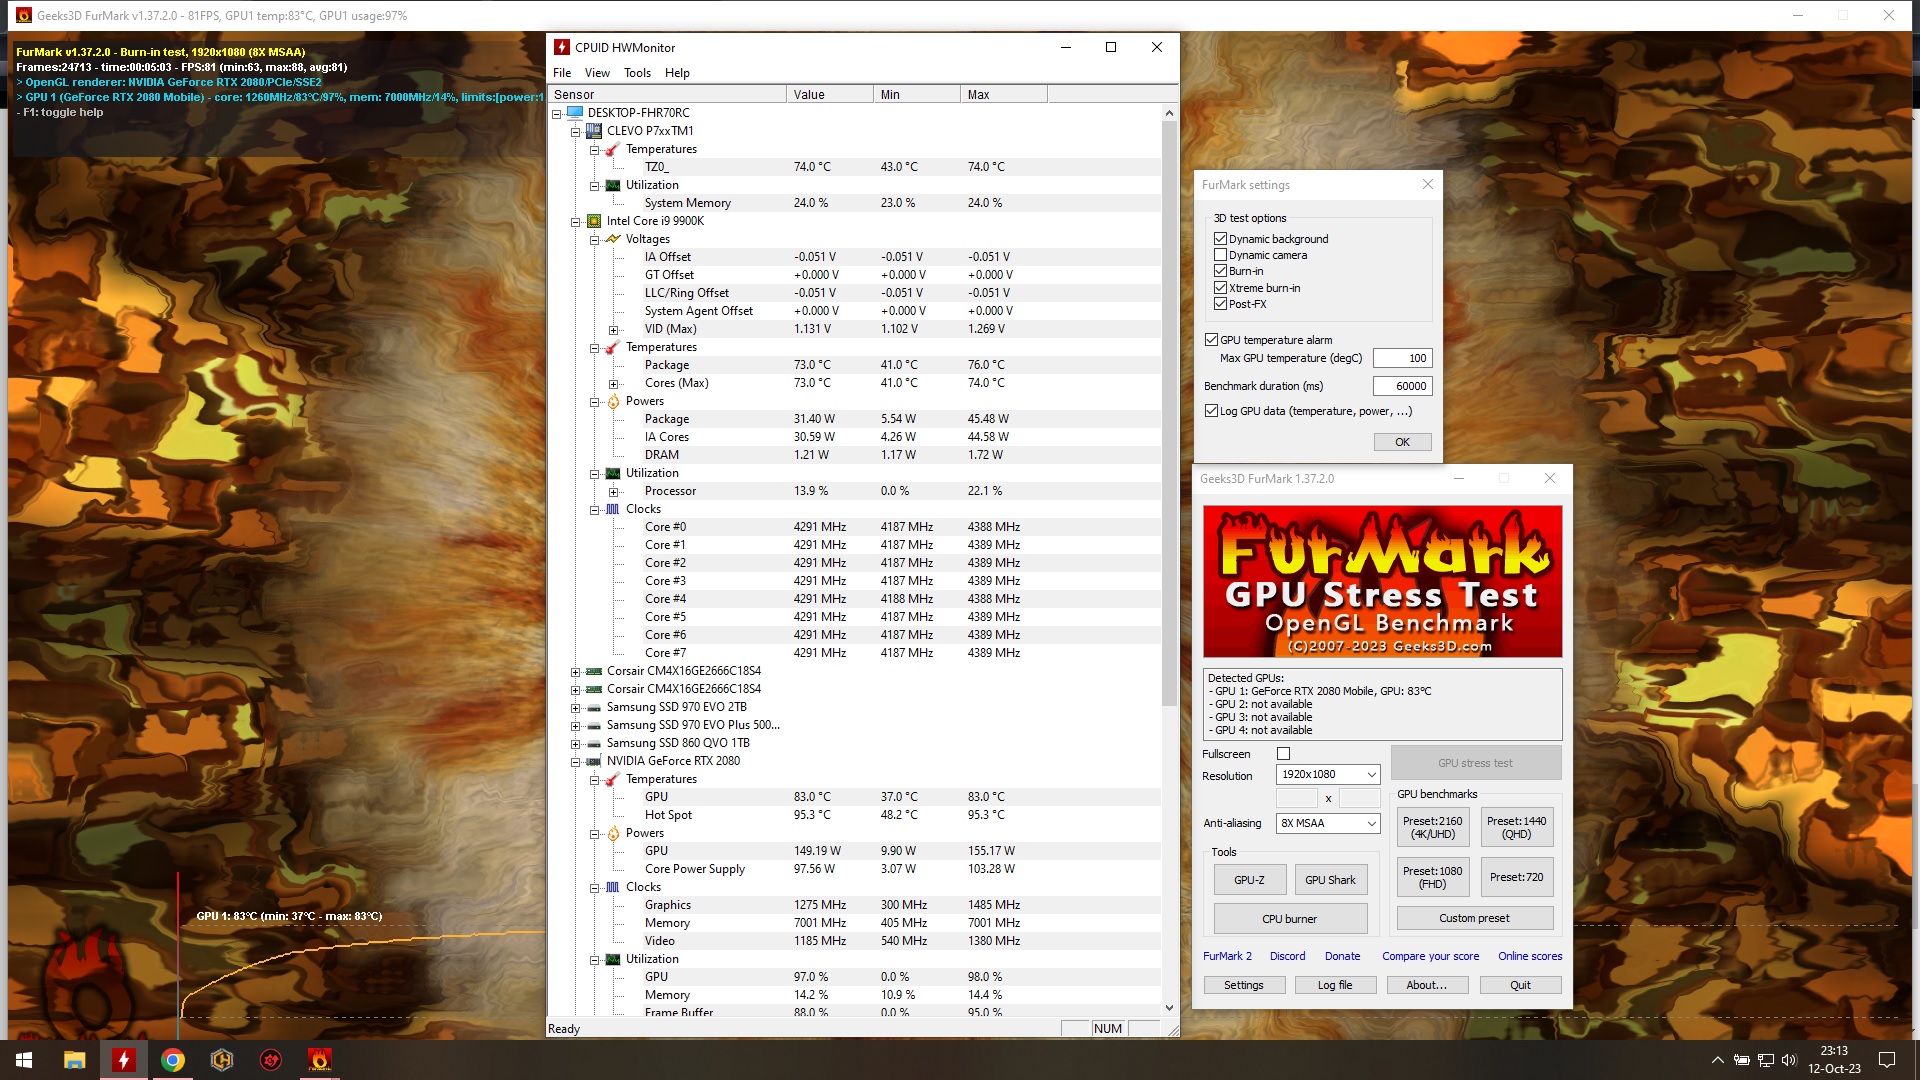Viewport: 1920px width, 1080px height.
Task: Disable the GPU temperature alarm checkbox
Action: (1211, 340)
